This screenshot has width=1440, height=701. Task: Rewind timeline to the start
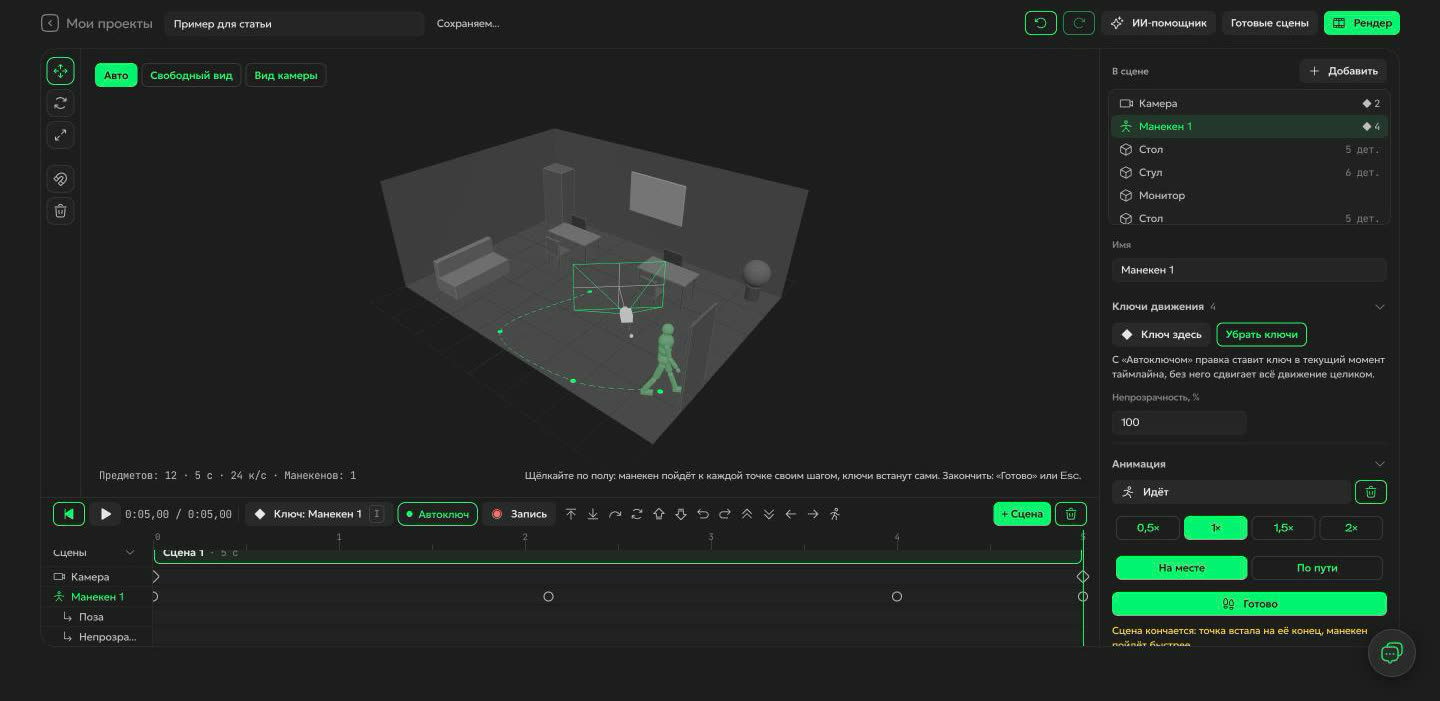coord(69,514)
